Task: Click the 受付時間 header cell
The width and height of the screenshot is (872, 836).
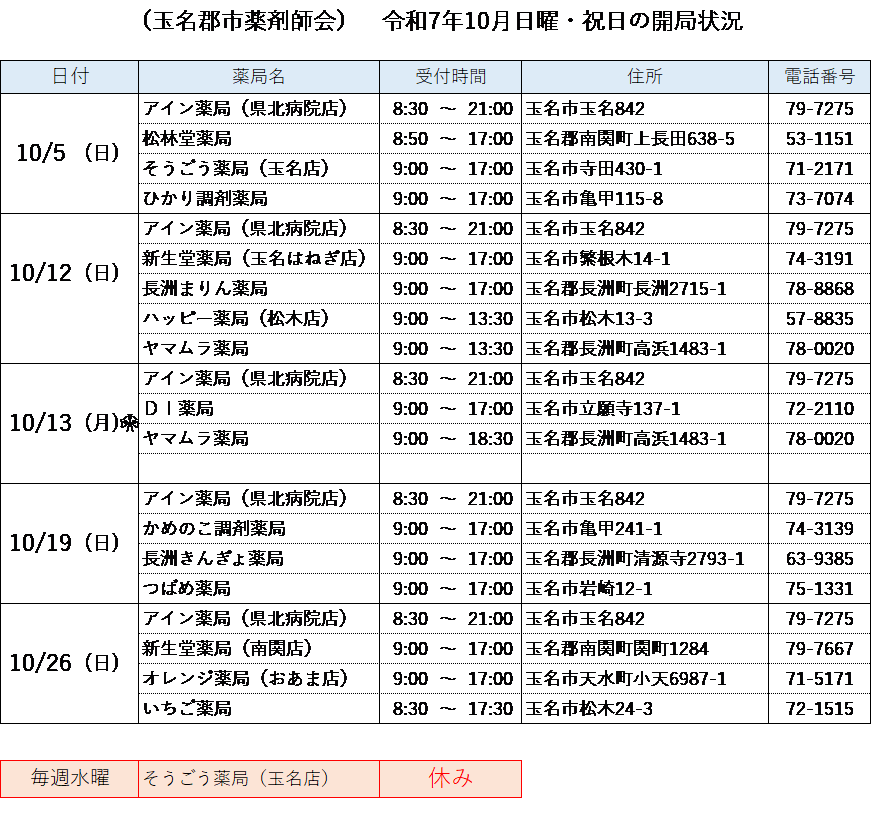Action: (450, 77)
